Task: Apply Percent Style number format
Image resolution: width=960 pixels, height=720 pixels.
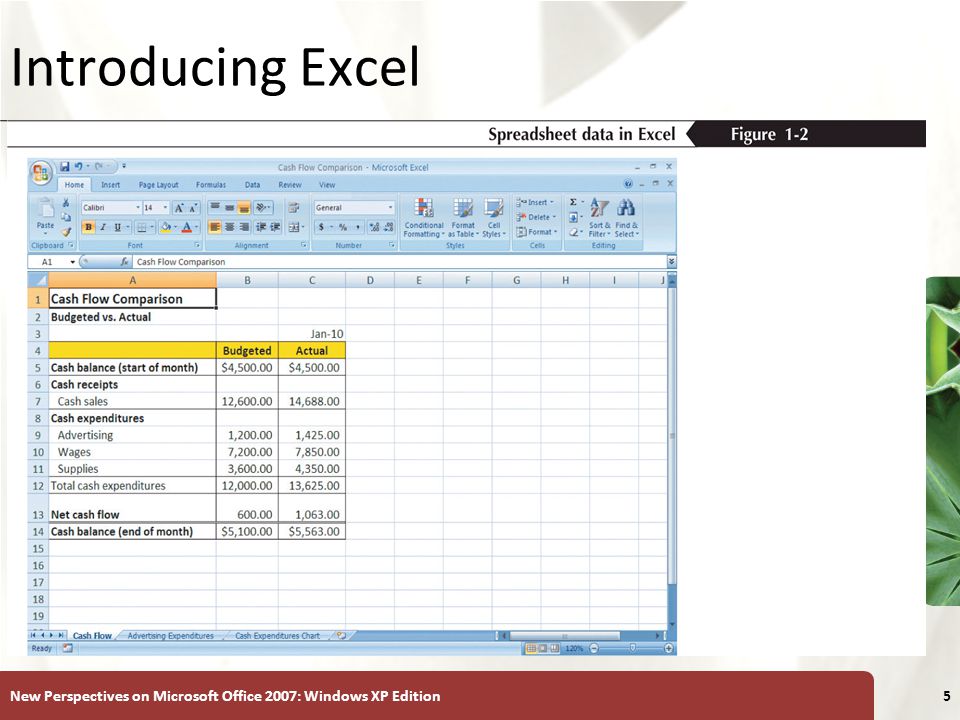Action: click(343, 227)
